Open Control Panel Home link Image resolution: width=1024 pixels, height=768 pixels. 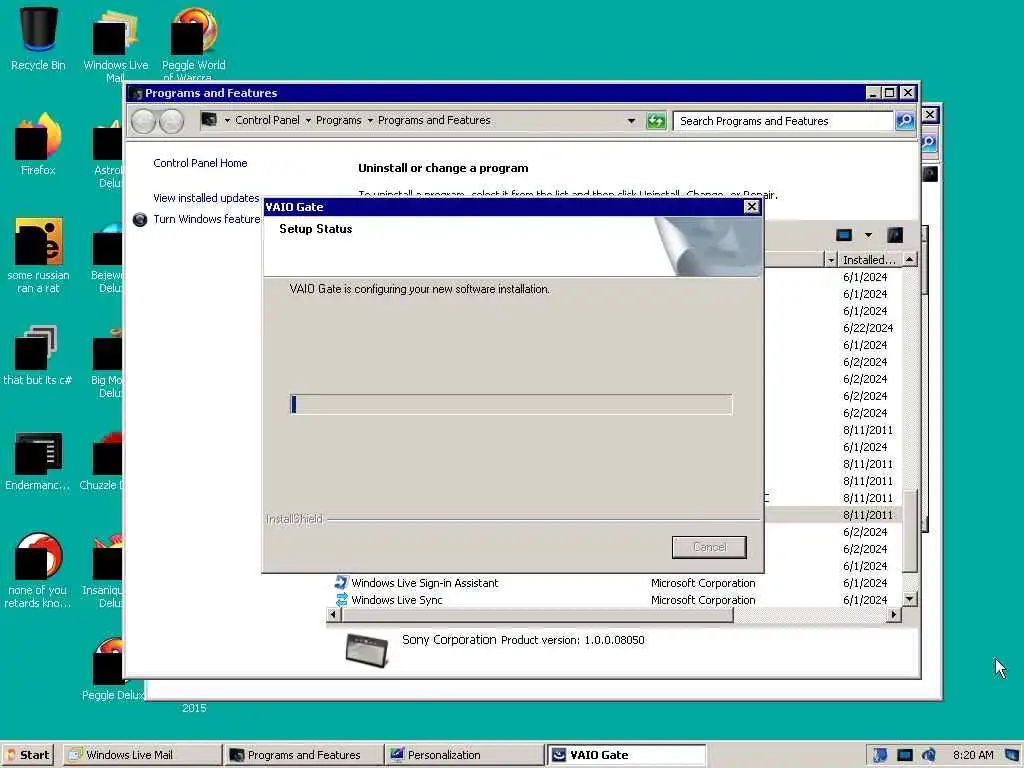coord(200,163)
